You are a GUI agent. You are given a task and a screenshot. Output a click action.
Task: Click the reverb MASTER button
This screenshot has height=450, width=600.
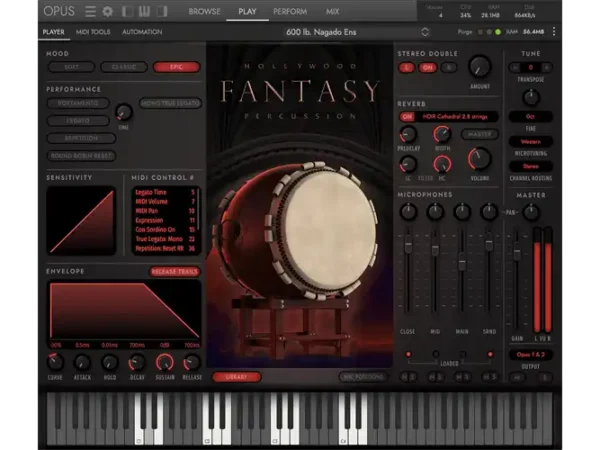pos(480,134)
